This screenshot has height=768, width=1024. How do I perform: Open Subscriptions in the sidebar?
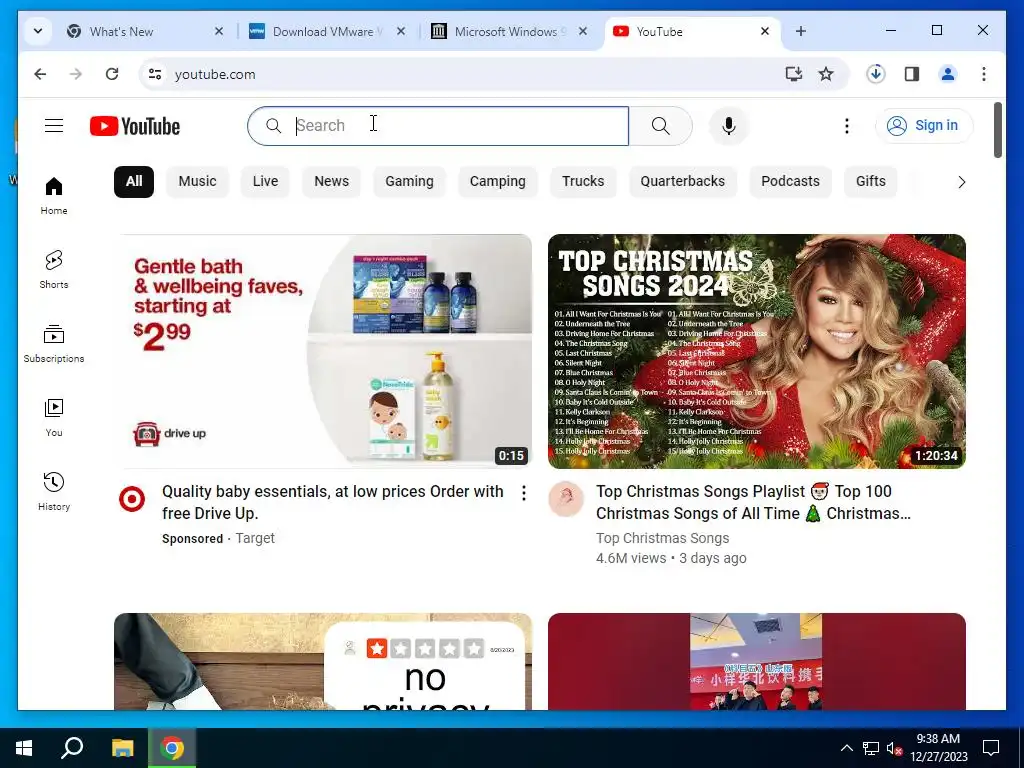pos(54,344)
